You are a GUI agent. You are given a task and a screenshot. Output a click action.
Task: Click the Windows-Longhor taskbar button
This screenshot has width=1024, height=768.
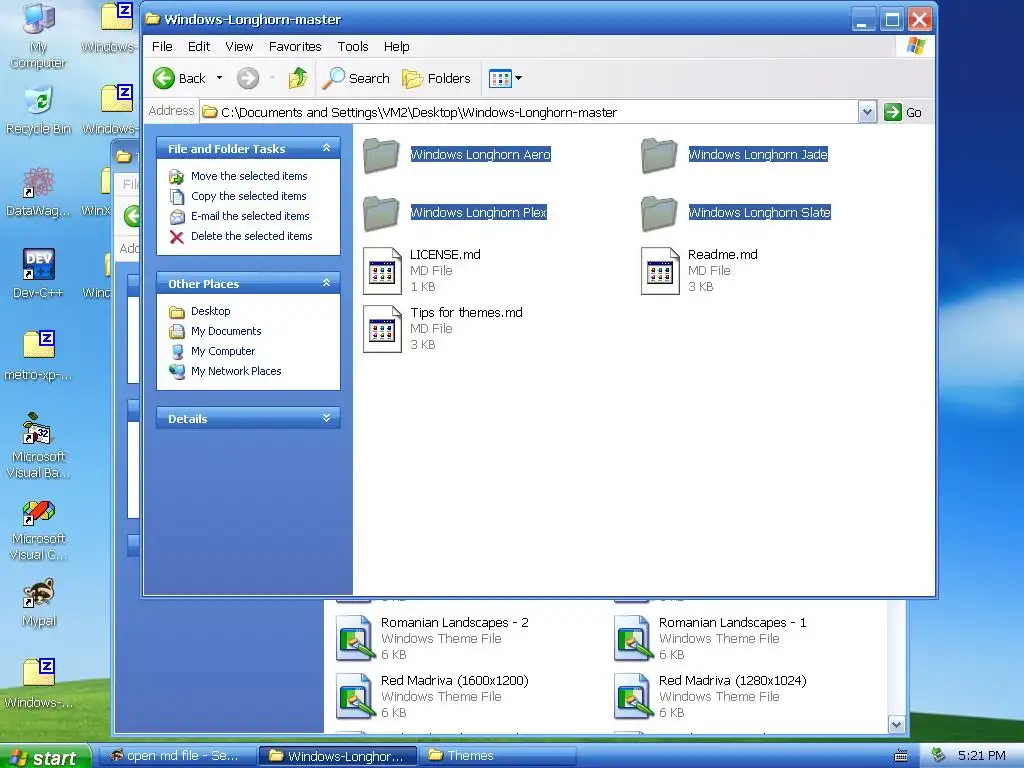pos(337,756)
